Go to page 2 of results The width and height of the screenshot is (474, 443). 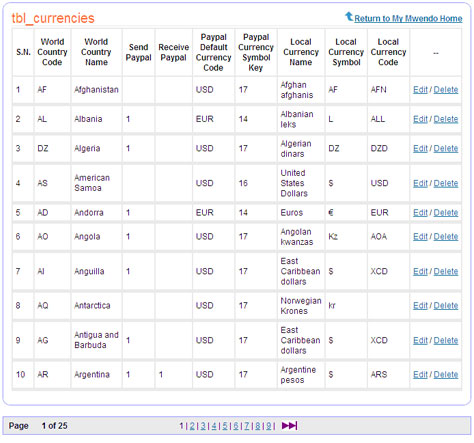pos(192,426)
